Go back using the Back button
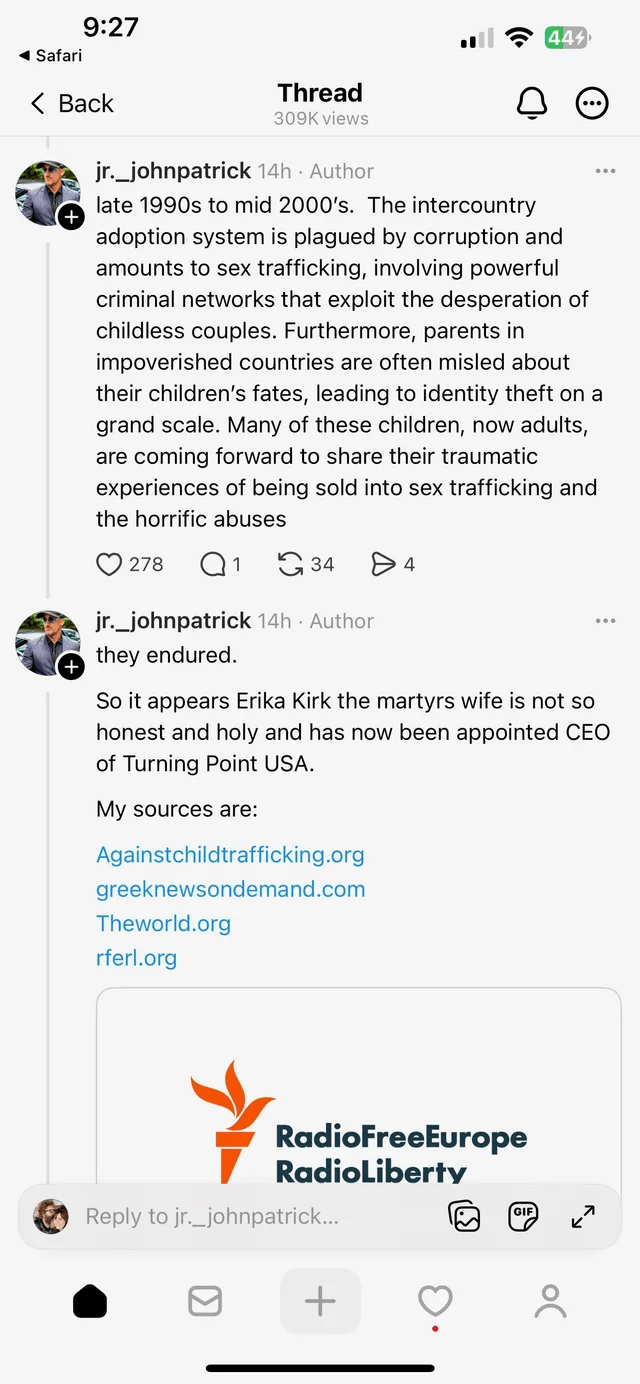The image size is (640, 1384). click(x=72, y=103)
